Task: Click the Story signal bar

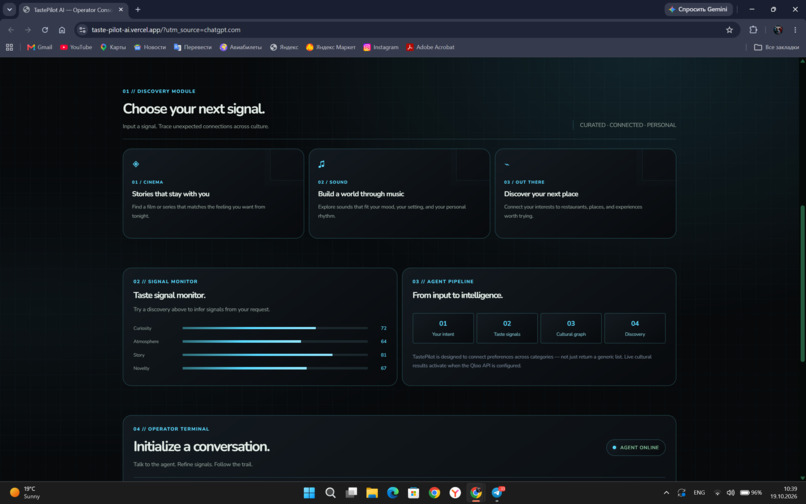Action: click(x=275, y=355)
